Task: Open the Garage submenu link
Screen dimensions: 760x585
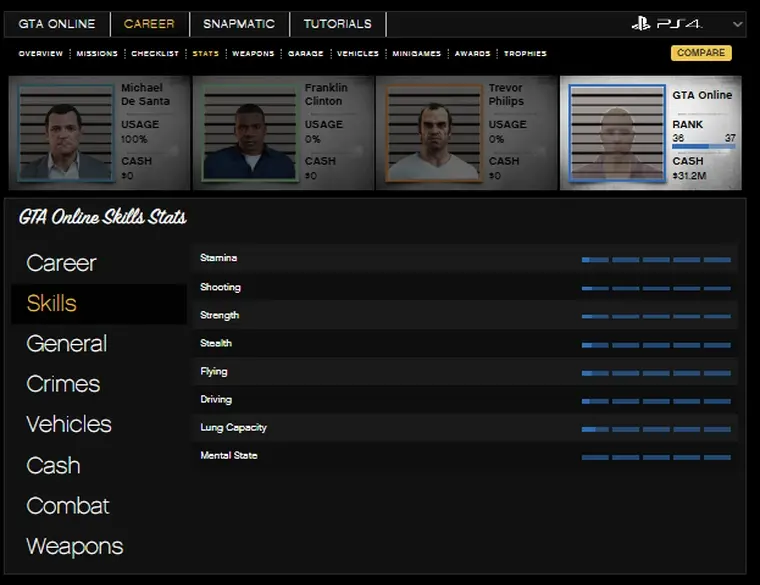Action: pyautogui.click(x=305, y=54)
